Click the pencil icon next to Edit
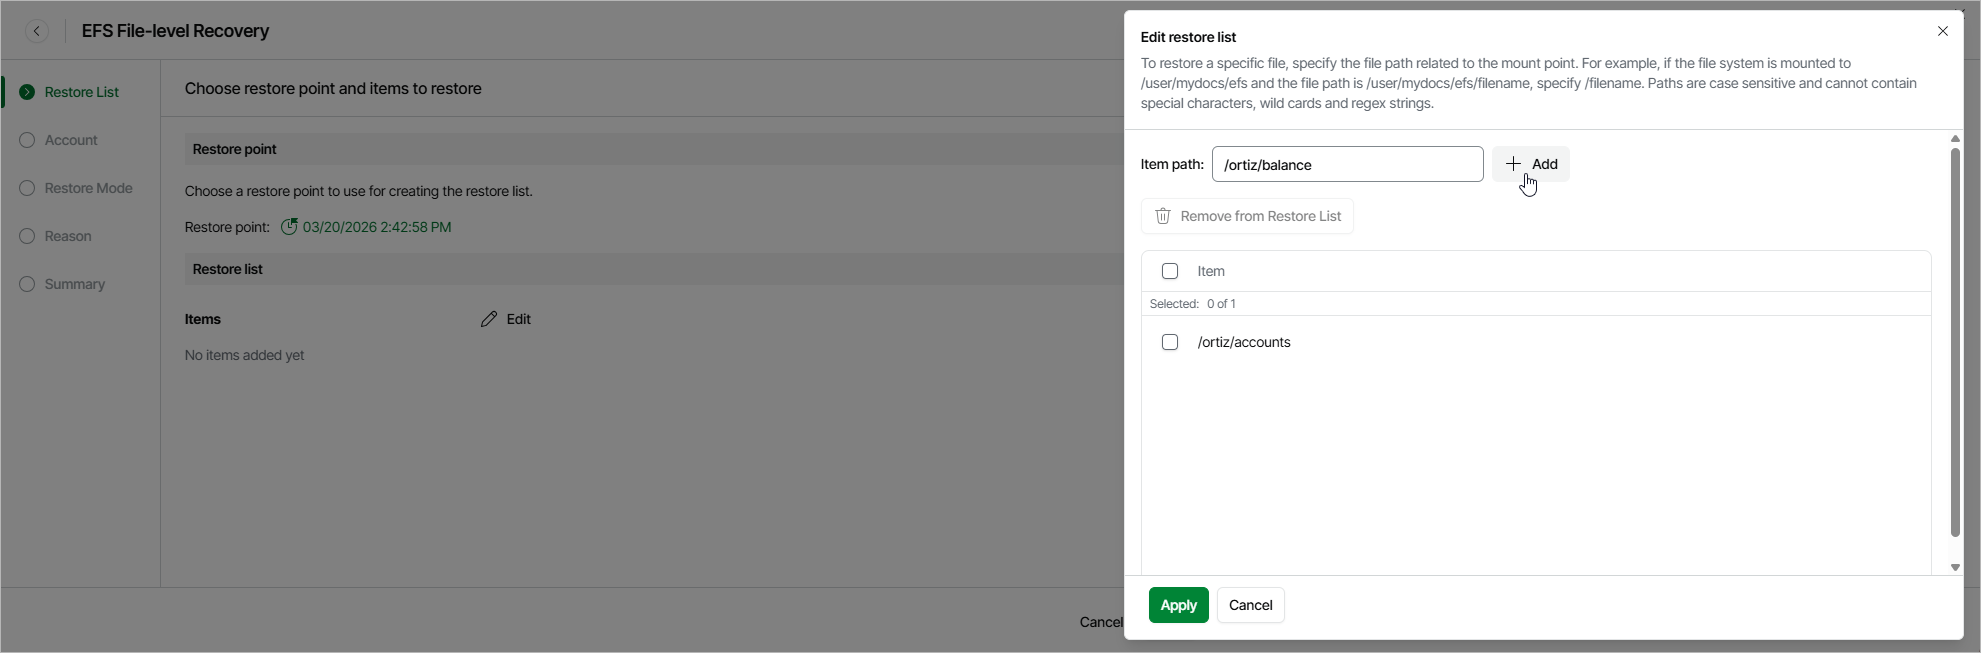1981x653 pixels. coord(489,319)
